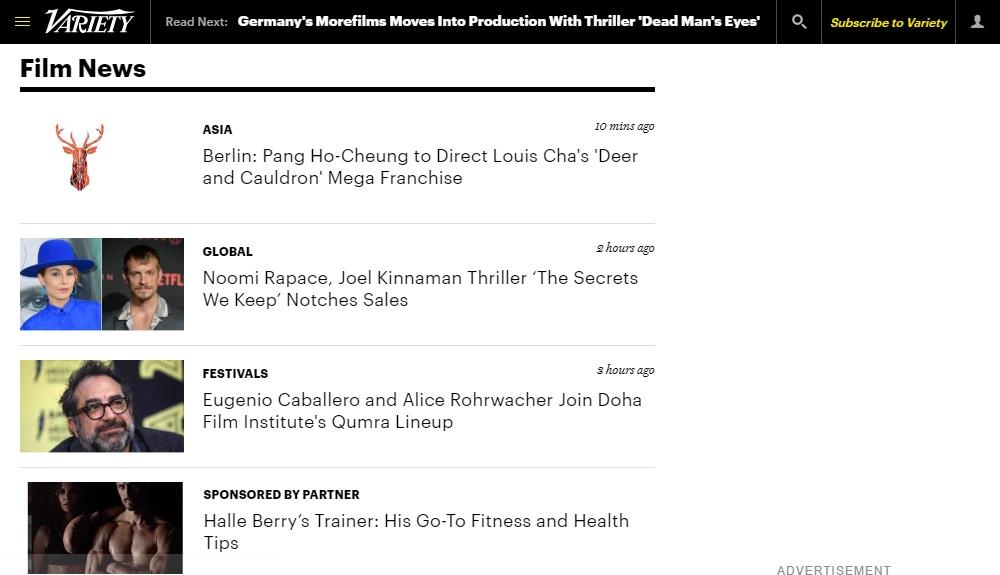This screenshot has width=1000, height=575.
Task: Click the Film News section heading
Action: pos(83,68)
